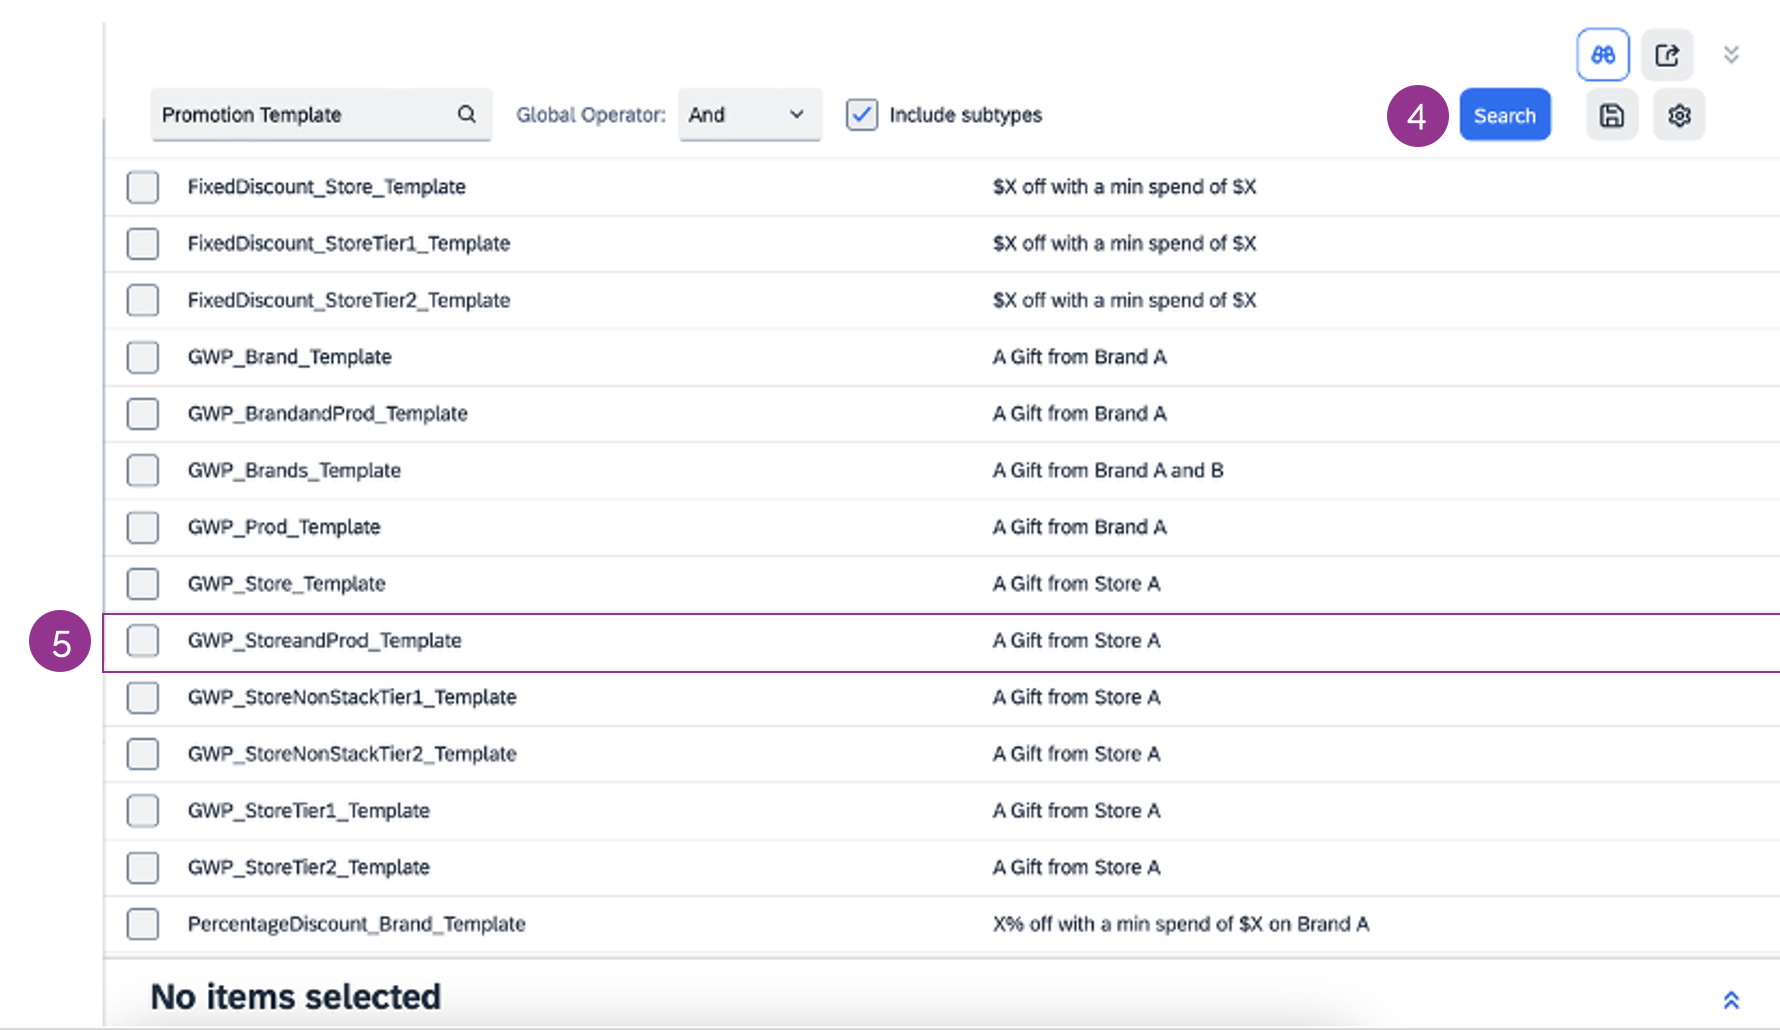This screenshot has height=1030, width=1780.
Task: Select the GWP_Brands_Template list entry
Action: 294,470
